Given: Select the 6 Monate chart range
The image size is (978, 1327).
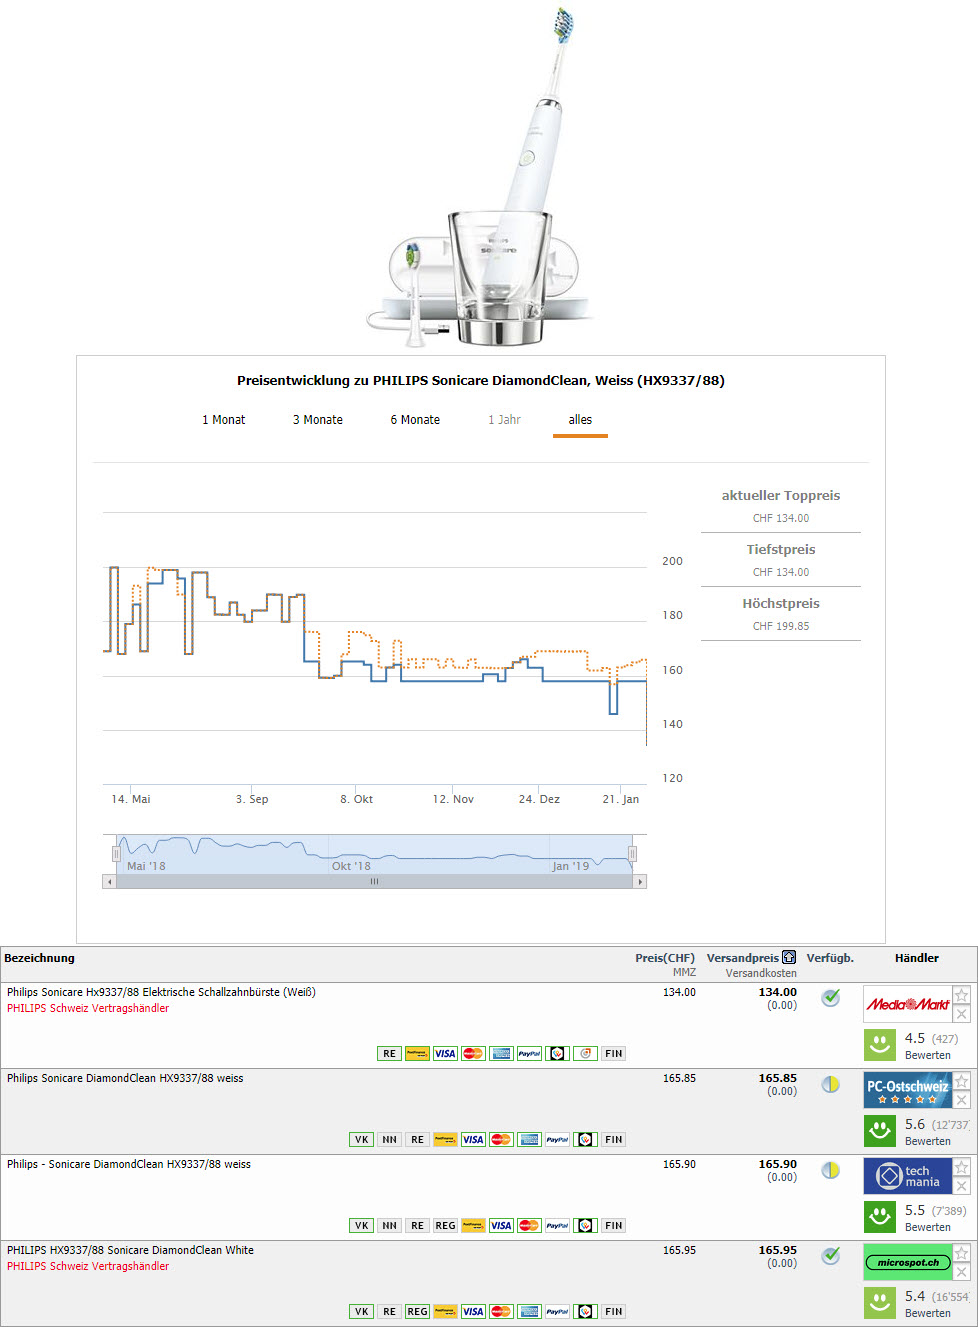Looking at the screenshot, I should [415, 420].
